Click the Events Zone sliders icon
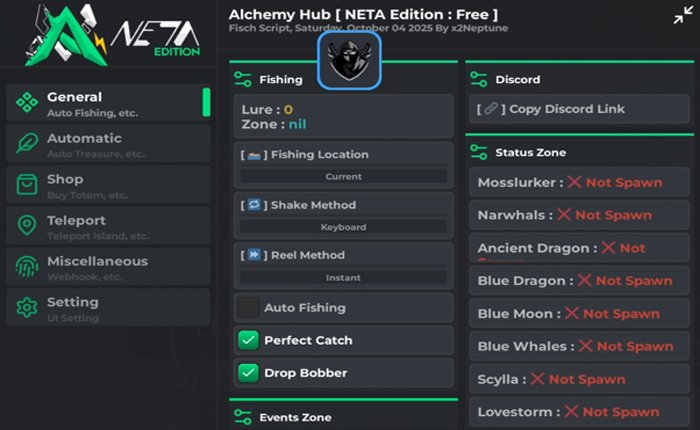Screen dimensions: 700x430 point(242,416)
